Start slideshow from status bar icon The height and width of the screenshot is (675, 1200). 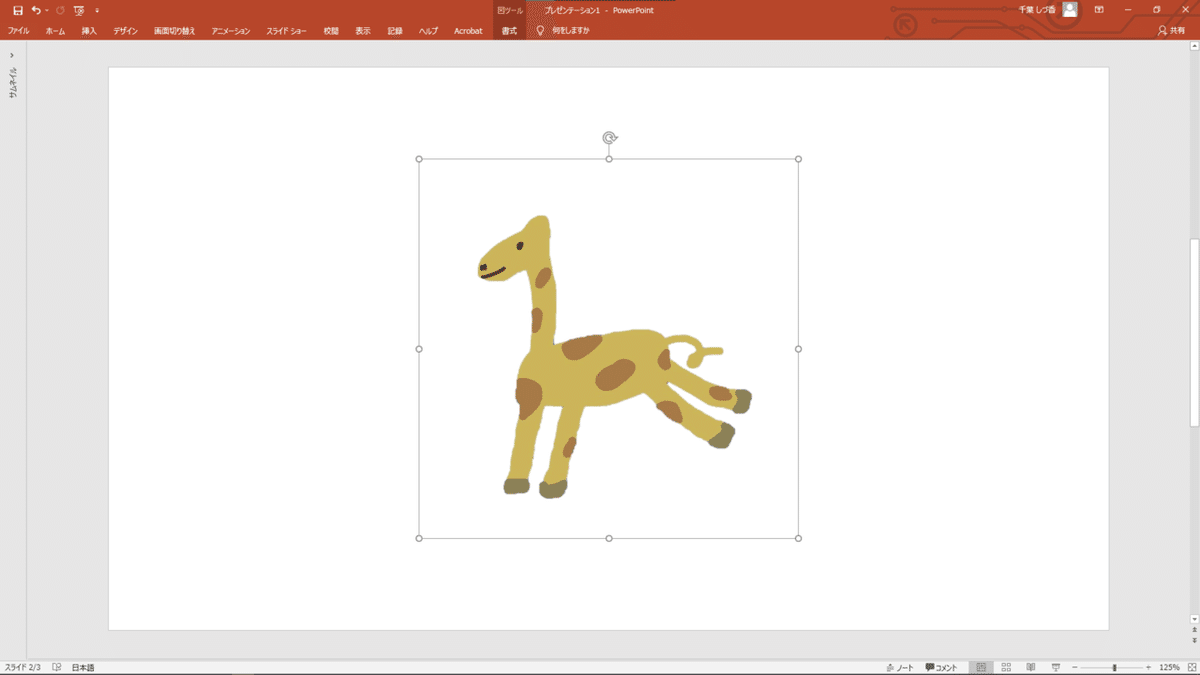pos(1056,667)
